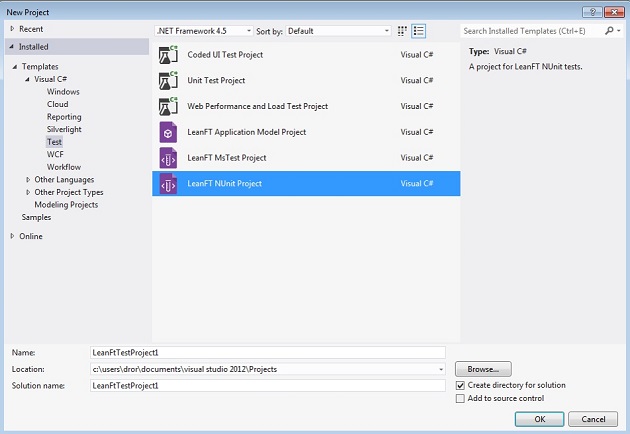Viewport: 630px width, 434px height.
Task: Uncheck Create directory for solution
Action: 460,385
